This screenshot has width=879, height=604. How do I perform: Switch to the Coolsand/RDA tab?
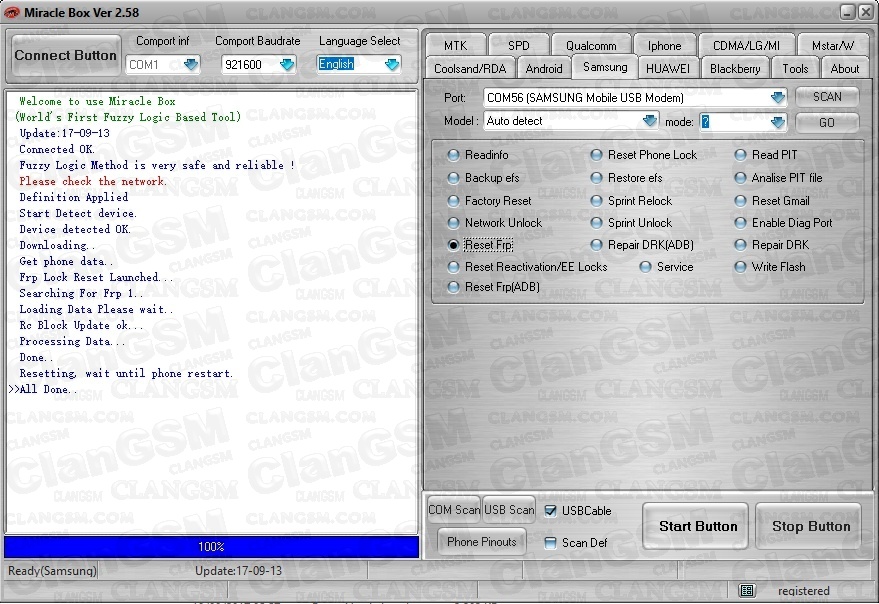click(470, 68)
